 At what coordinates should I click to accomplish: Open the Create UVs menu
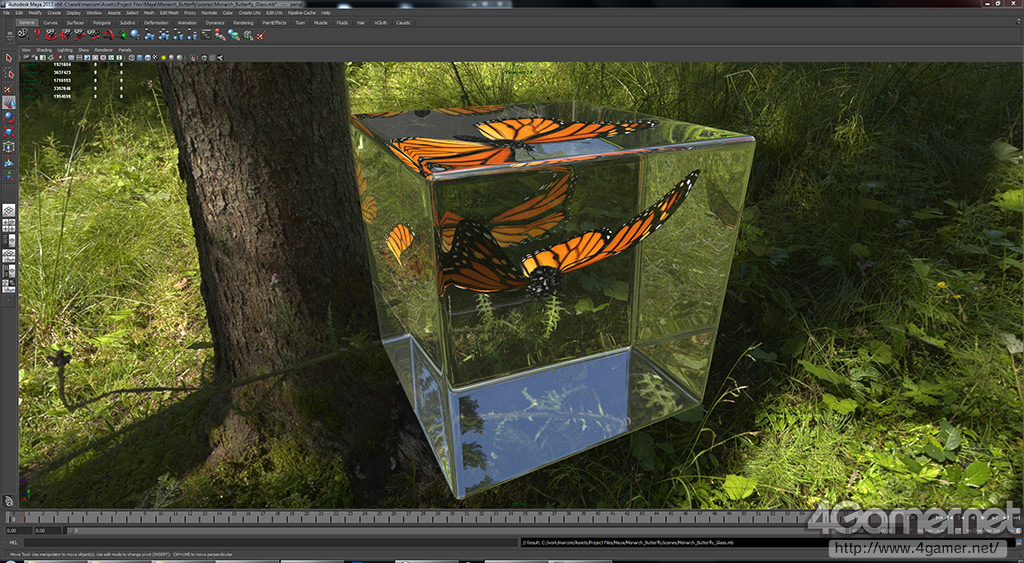(x=249, y=12)
